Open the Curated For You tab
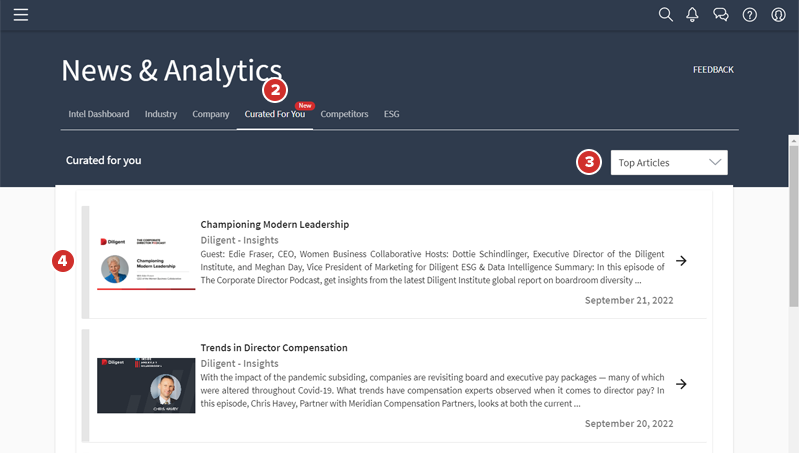Viewport: 800px width, 453px height. pyautogui.click(x=275, y=114)
